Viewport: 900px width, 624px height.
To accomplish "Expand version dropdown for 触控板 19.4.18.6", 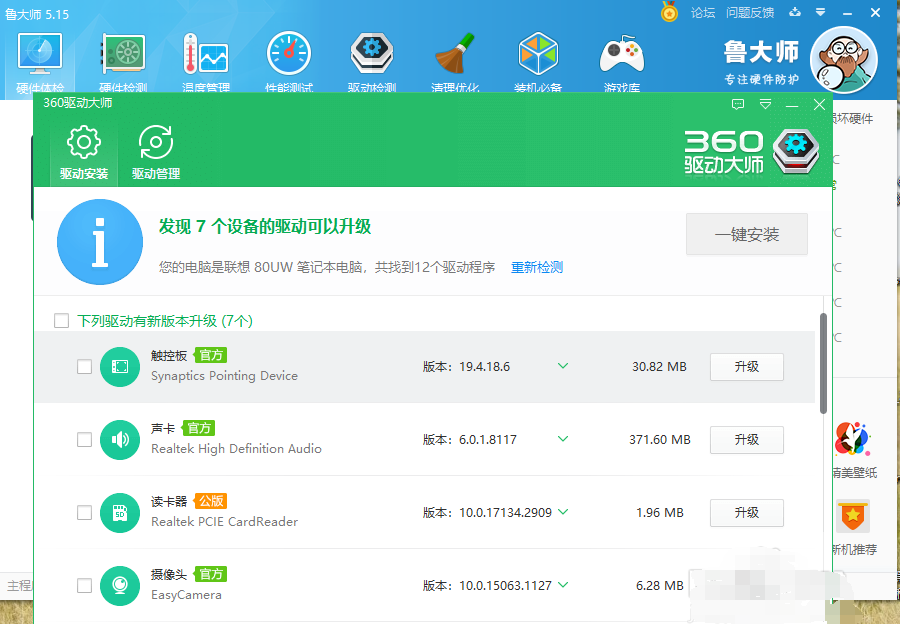I will [x=563, y=366].
